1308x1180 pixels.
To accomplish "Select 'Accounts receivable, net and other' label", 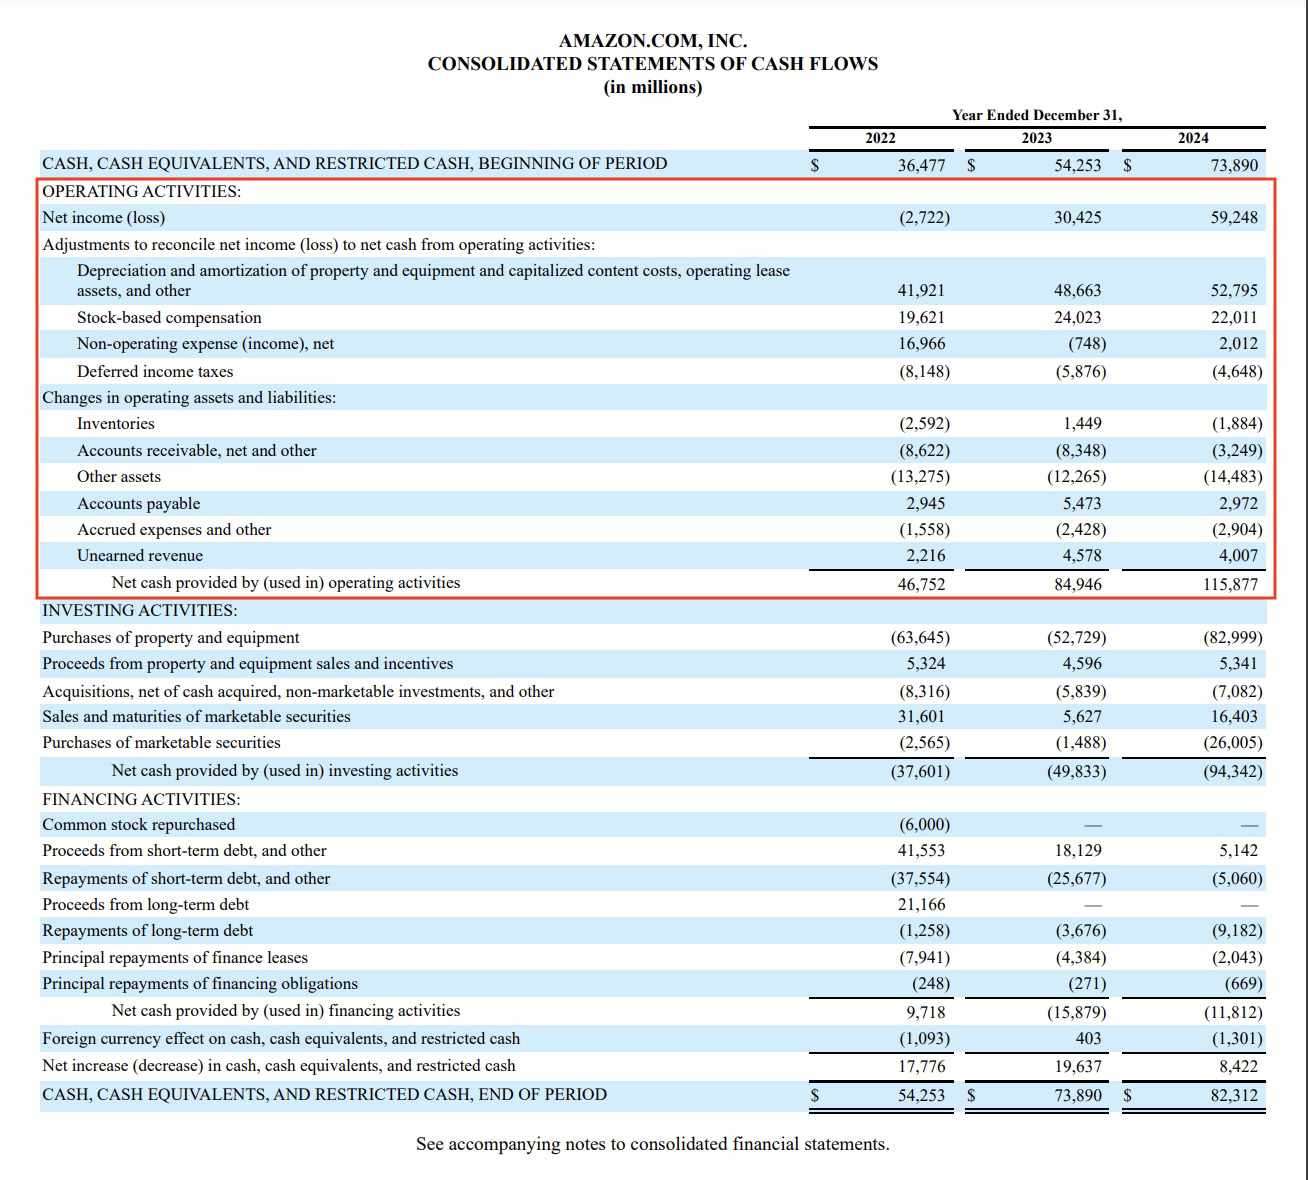I will click(197, 451).
